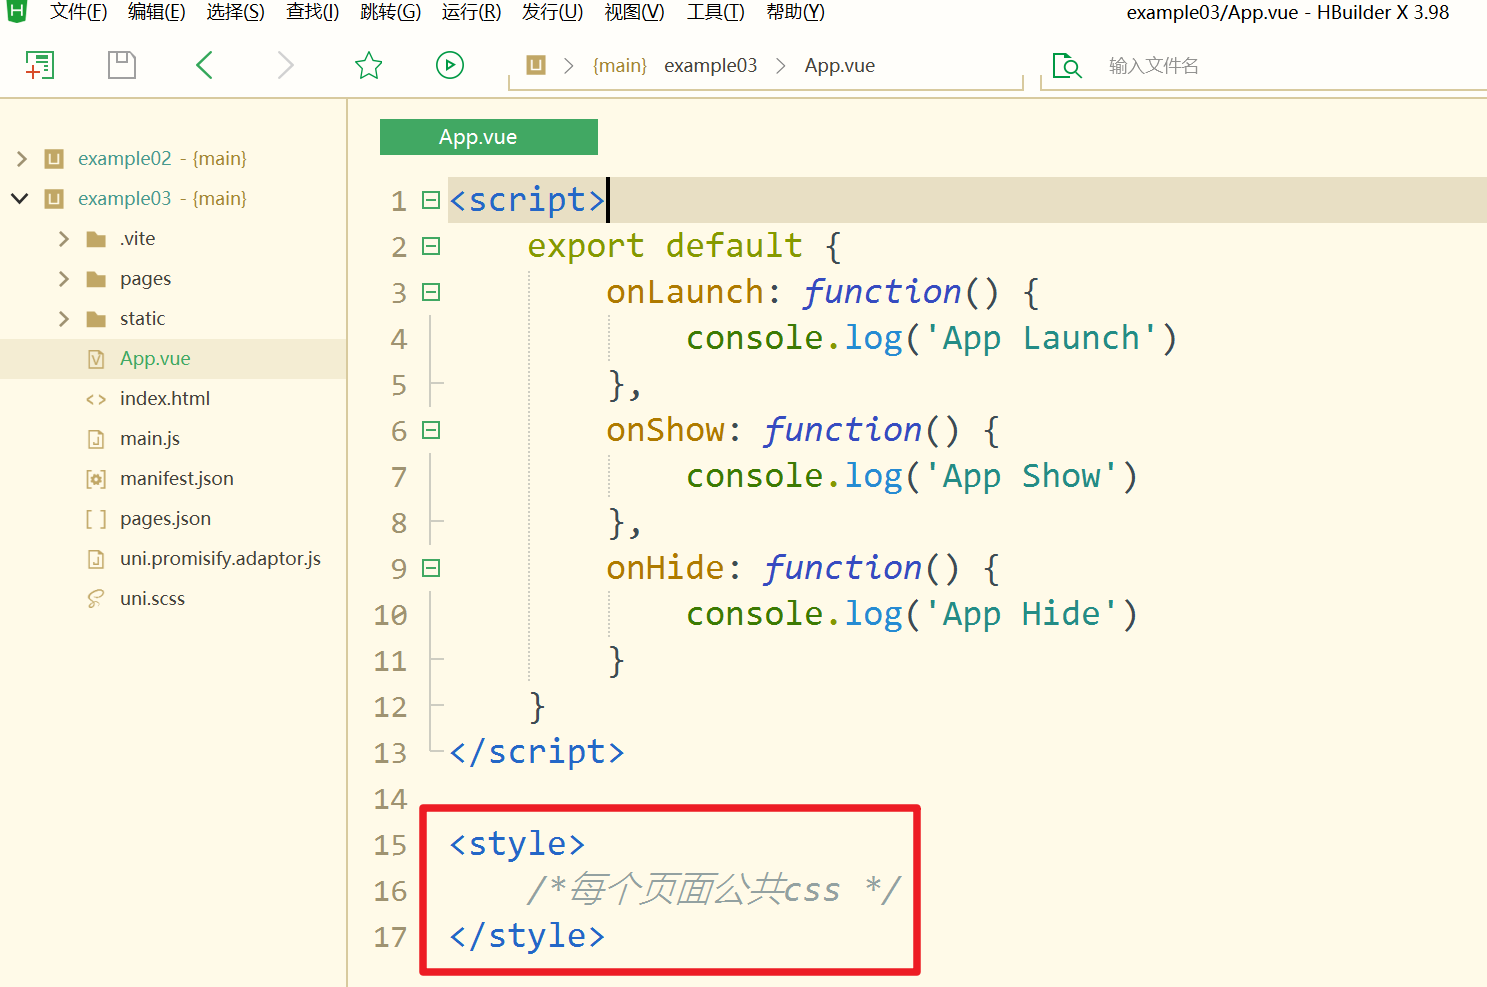Open pages.json from project tree
This screenshot has height=987, width=1487.
[165, 519]
